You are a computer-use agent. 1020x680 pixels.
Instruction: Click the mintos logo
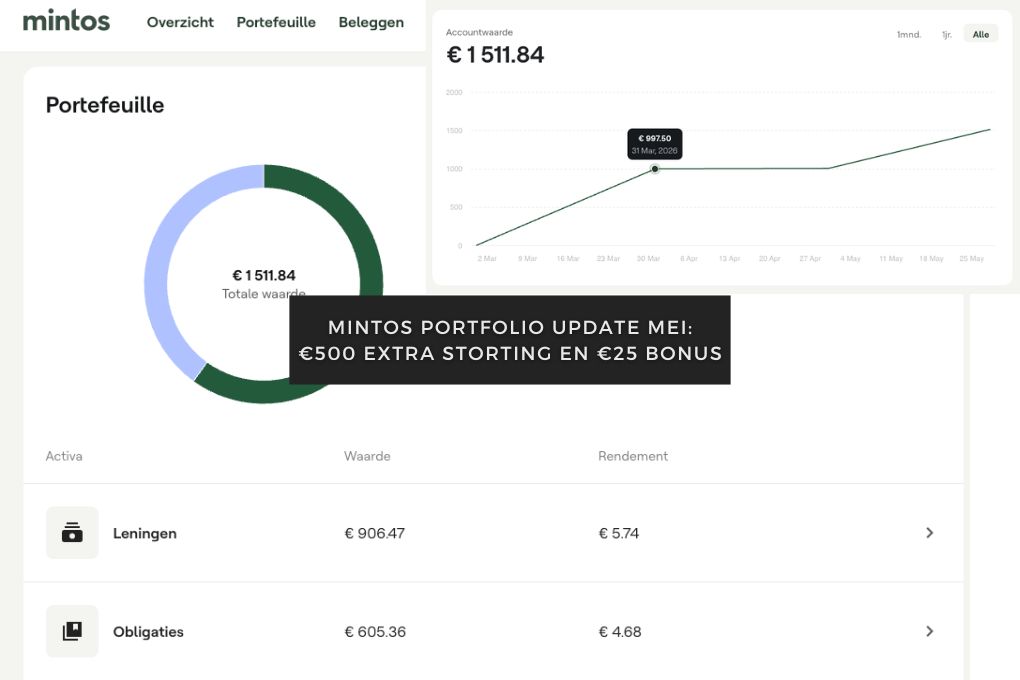(66, 20)
